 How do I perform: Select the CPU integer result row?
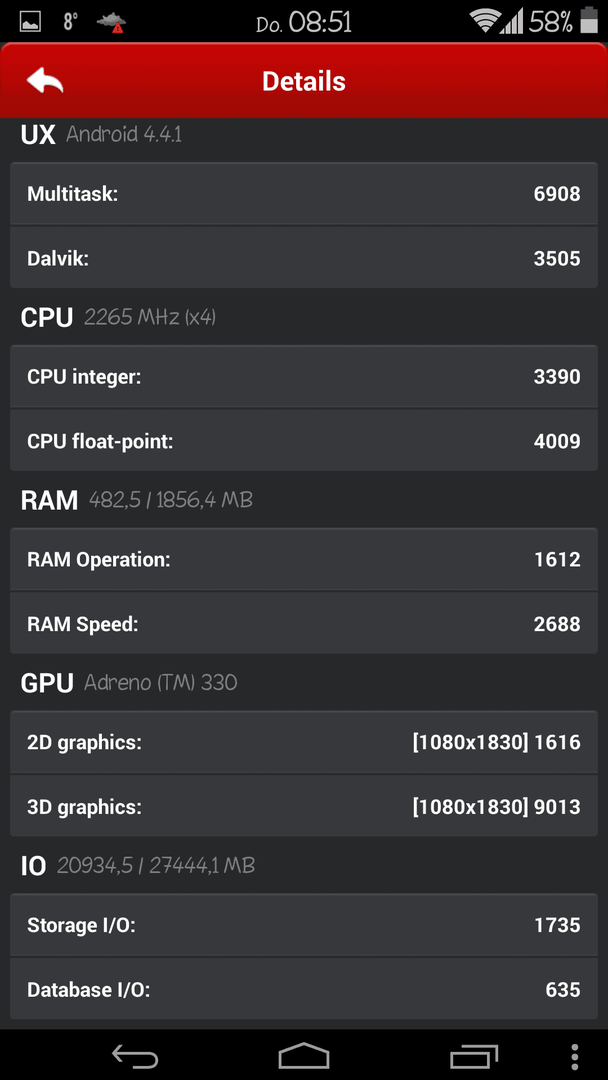(304, 377)
